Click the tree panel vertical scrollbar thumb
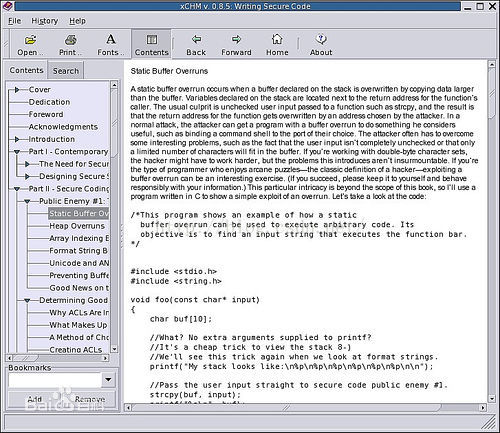 (114, 122)
